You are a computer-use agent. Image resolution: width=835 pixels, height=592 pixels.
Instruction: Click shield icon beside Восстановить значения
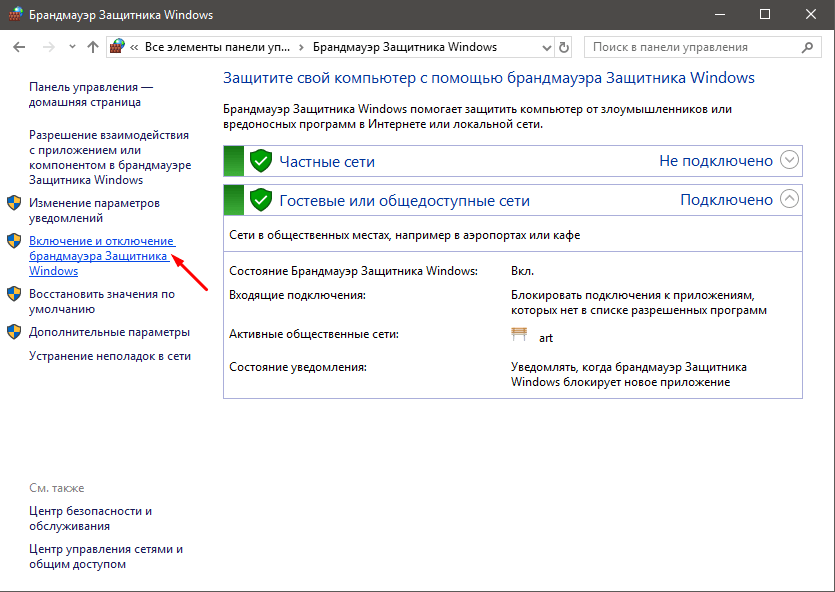14,294
